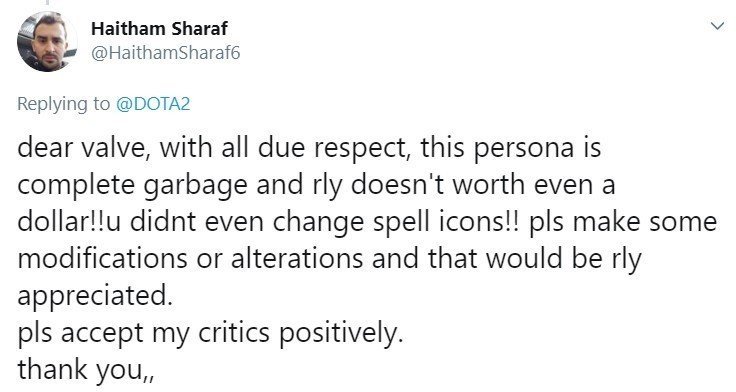This screenshot has width=736, height=392.
Task: Click the thread connector line above the avatar
Action: [47, 2]
